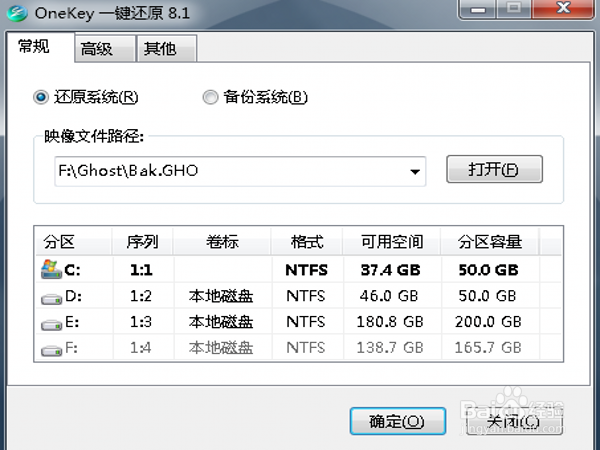Confirm with the 确定(O) button
The height and width of the screenshot is (450, 600).
tap(398, 421)
